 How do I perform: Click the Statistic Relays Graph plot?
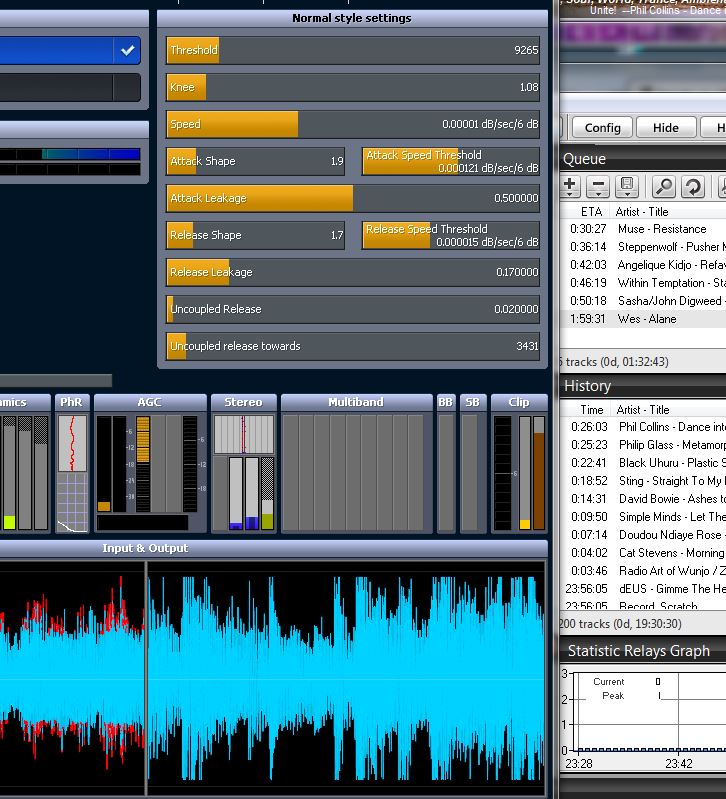(650, 711)
